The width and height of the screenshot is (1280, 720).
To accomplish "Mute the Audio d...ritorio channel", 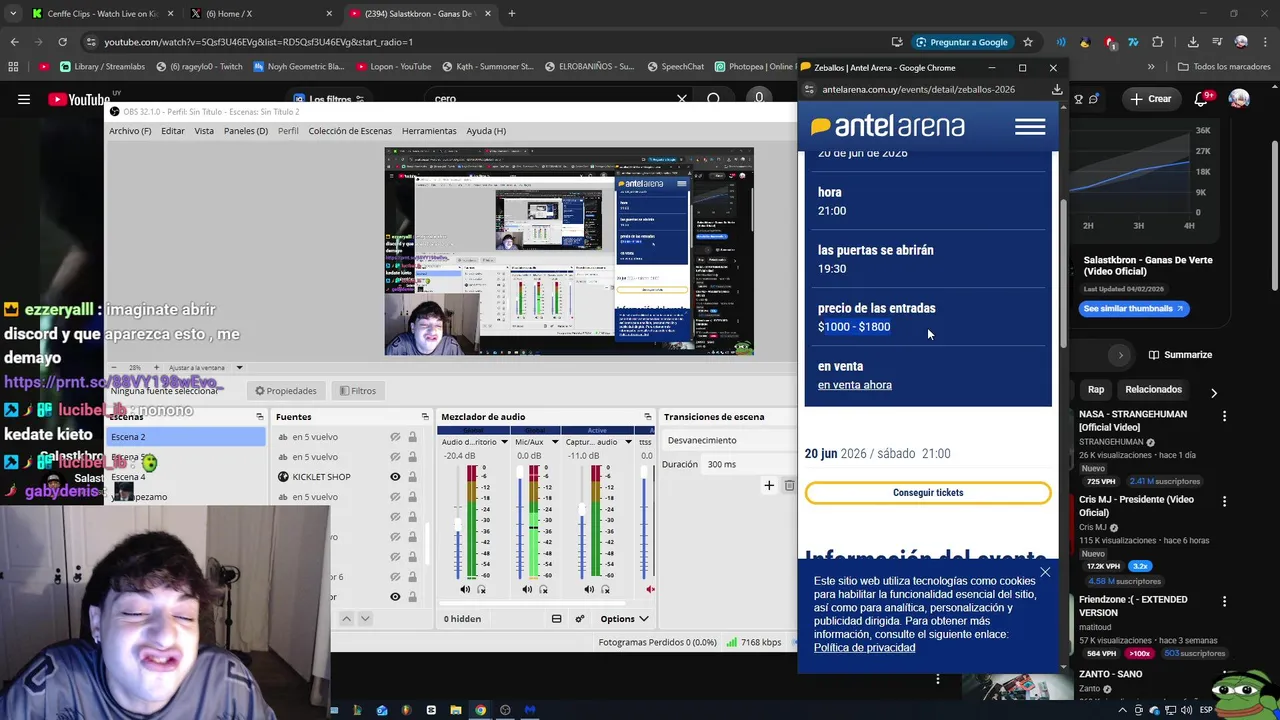I will (x=465, y=590).
